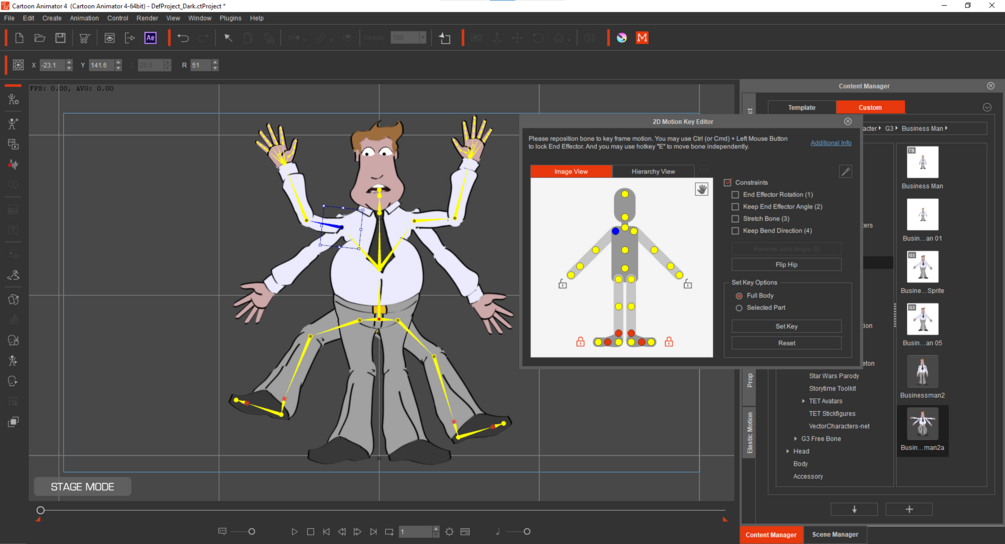Click the plus add button in Content Manager
Image resolution: width=1005 pixels, height=544 pixels.
point(909,509)
